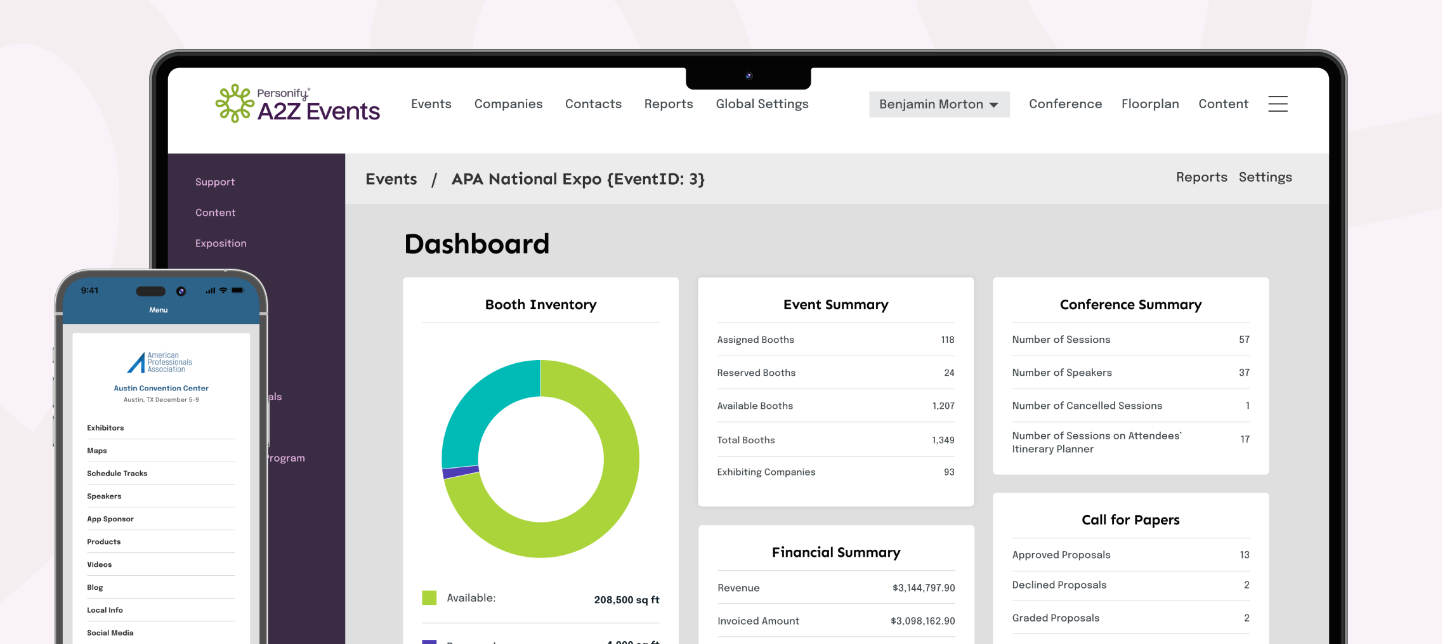Click the Booth Inventory card title
This screenshot has width=1442, height=644.
point(540,305)
